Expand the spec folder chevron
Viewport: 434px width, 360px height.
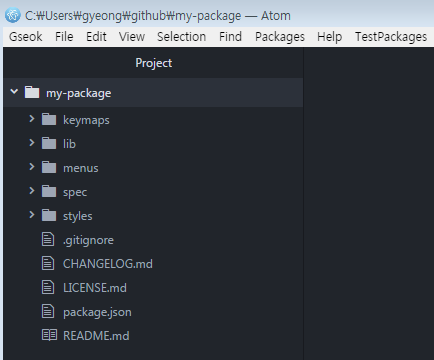point(32,191)
